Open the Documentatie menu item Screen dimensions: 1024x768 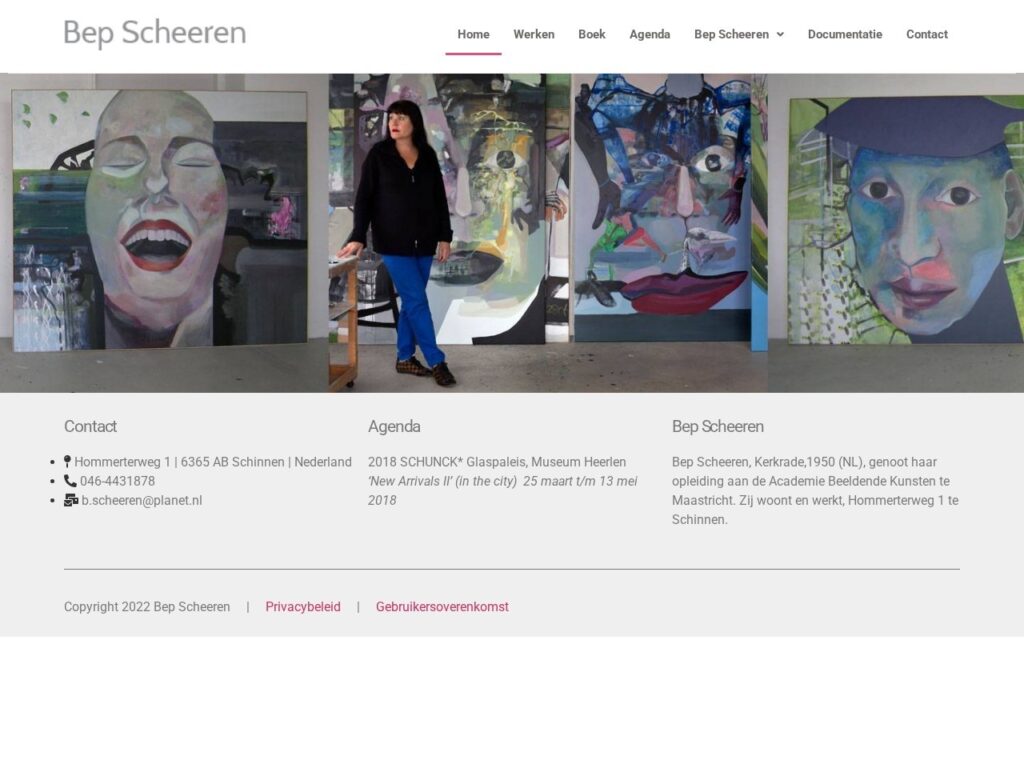point(845,34)
